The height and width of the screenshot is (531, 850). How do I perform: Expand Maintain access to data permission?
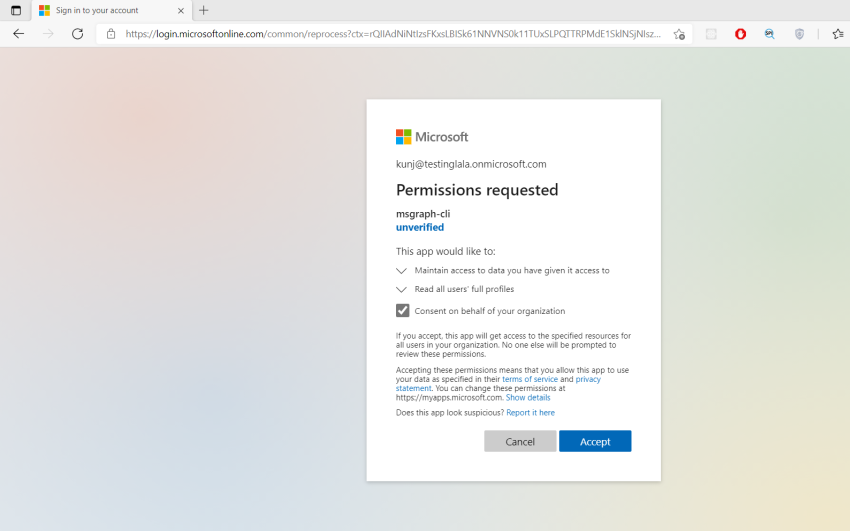click(x=402, y=271)
